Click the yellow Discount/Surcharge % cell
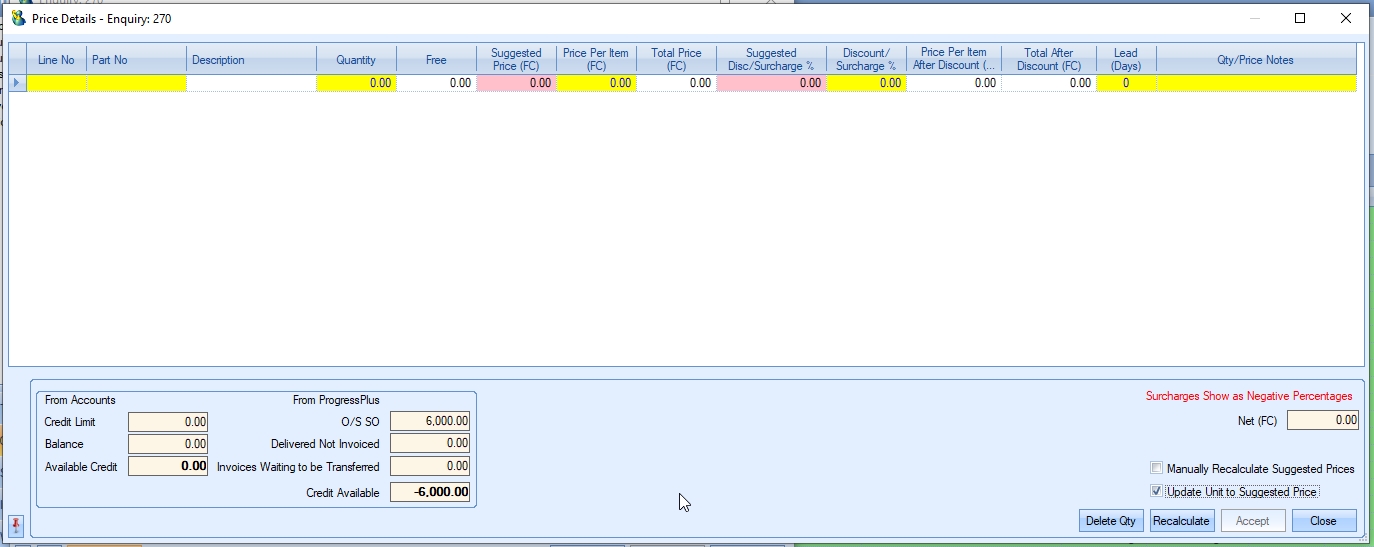The height and width of the screenshot is (547, 1374). [866, 83]
